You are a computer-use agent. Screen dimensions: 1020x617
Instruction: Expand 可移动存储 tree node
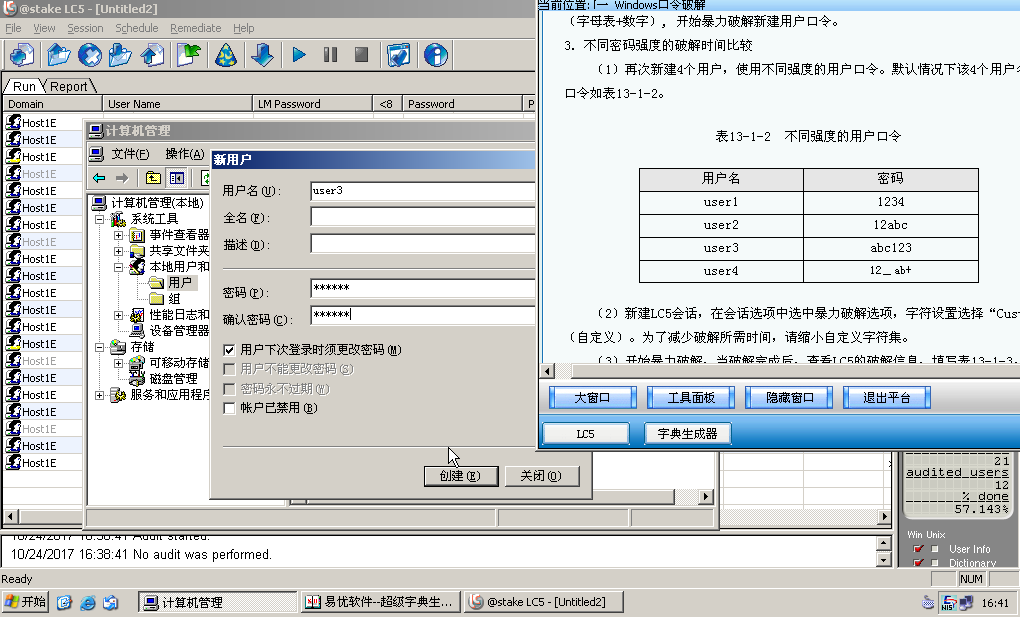(118, 363)
